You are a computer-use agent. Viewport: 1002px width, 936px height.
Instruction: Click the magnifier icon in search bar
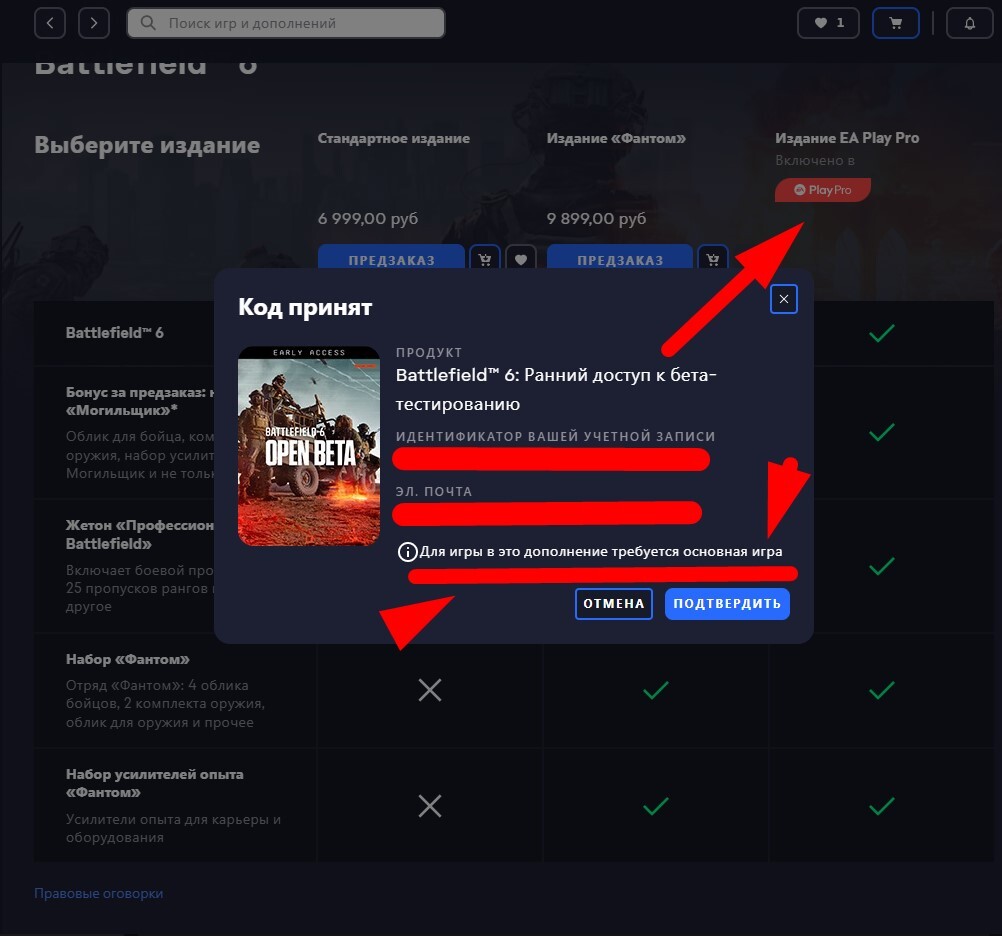click(148, 23)
